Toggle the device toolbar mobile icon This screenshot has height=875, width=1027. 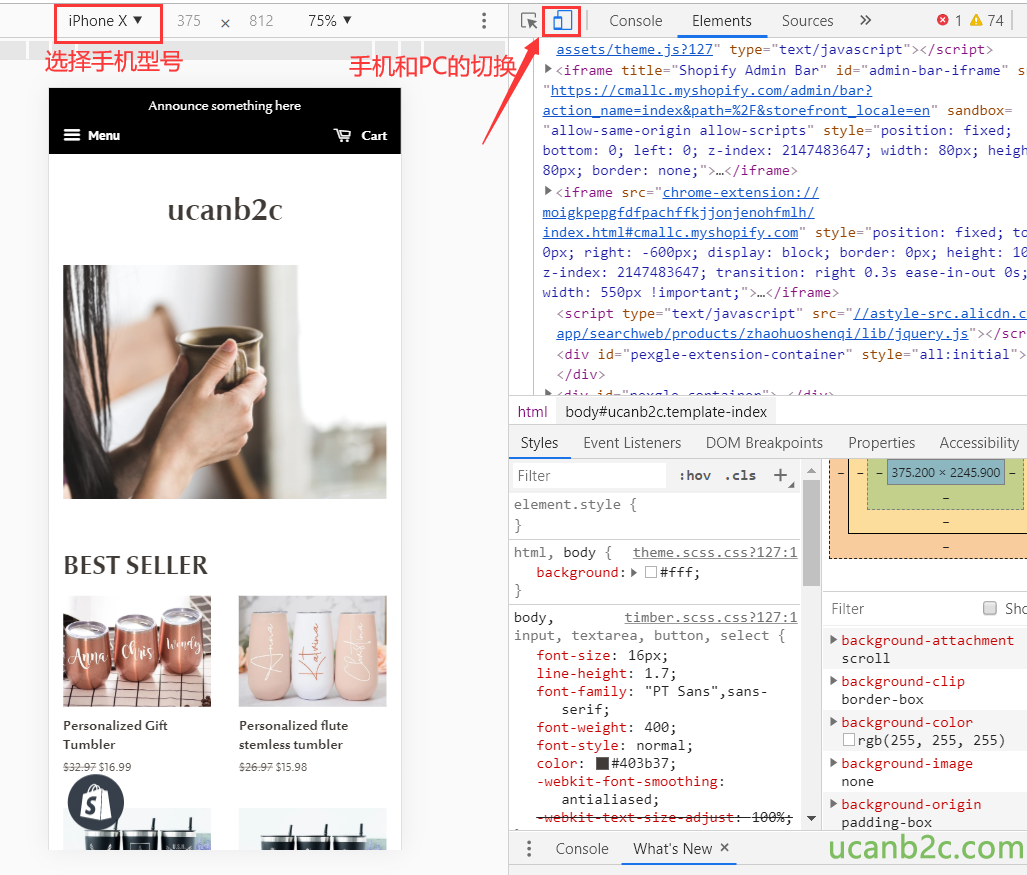pos(562,20)
